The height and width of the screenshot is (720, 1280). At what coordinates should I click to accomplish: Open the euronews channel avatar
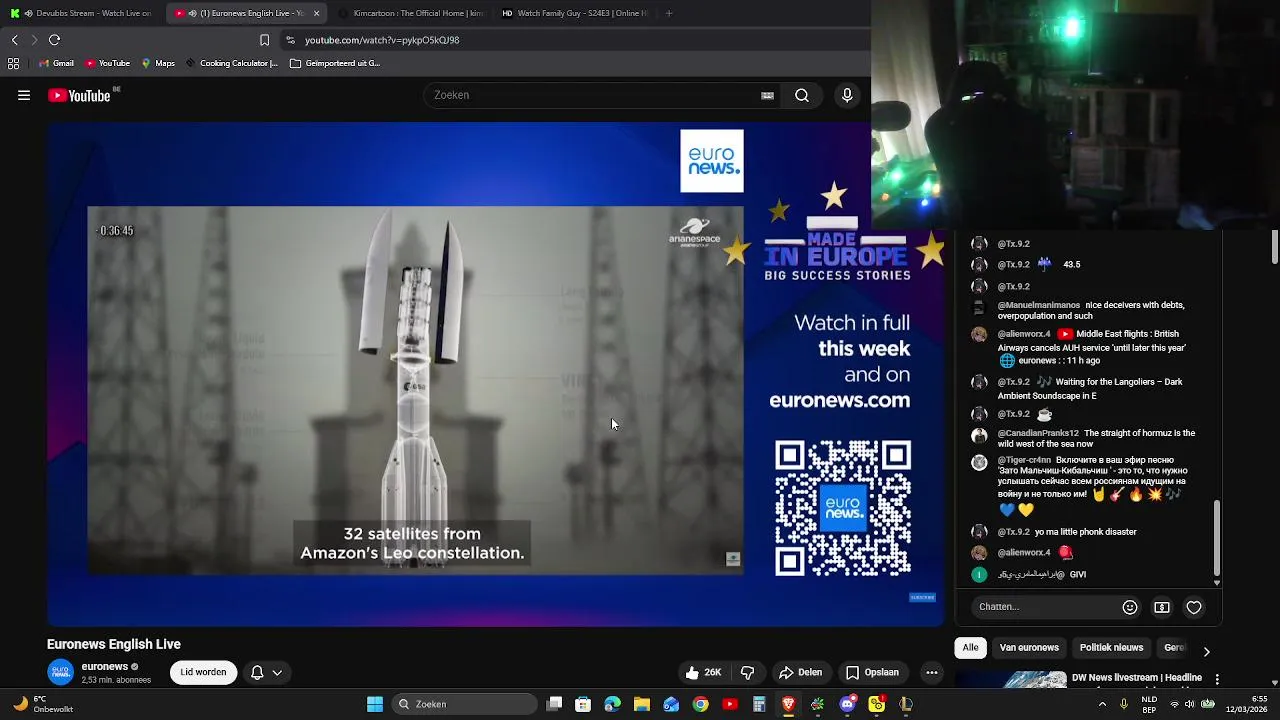[x=61, y=673]
